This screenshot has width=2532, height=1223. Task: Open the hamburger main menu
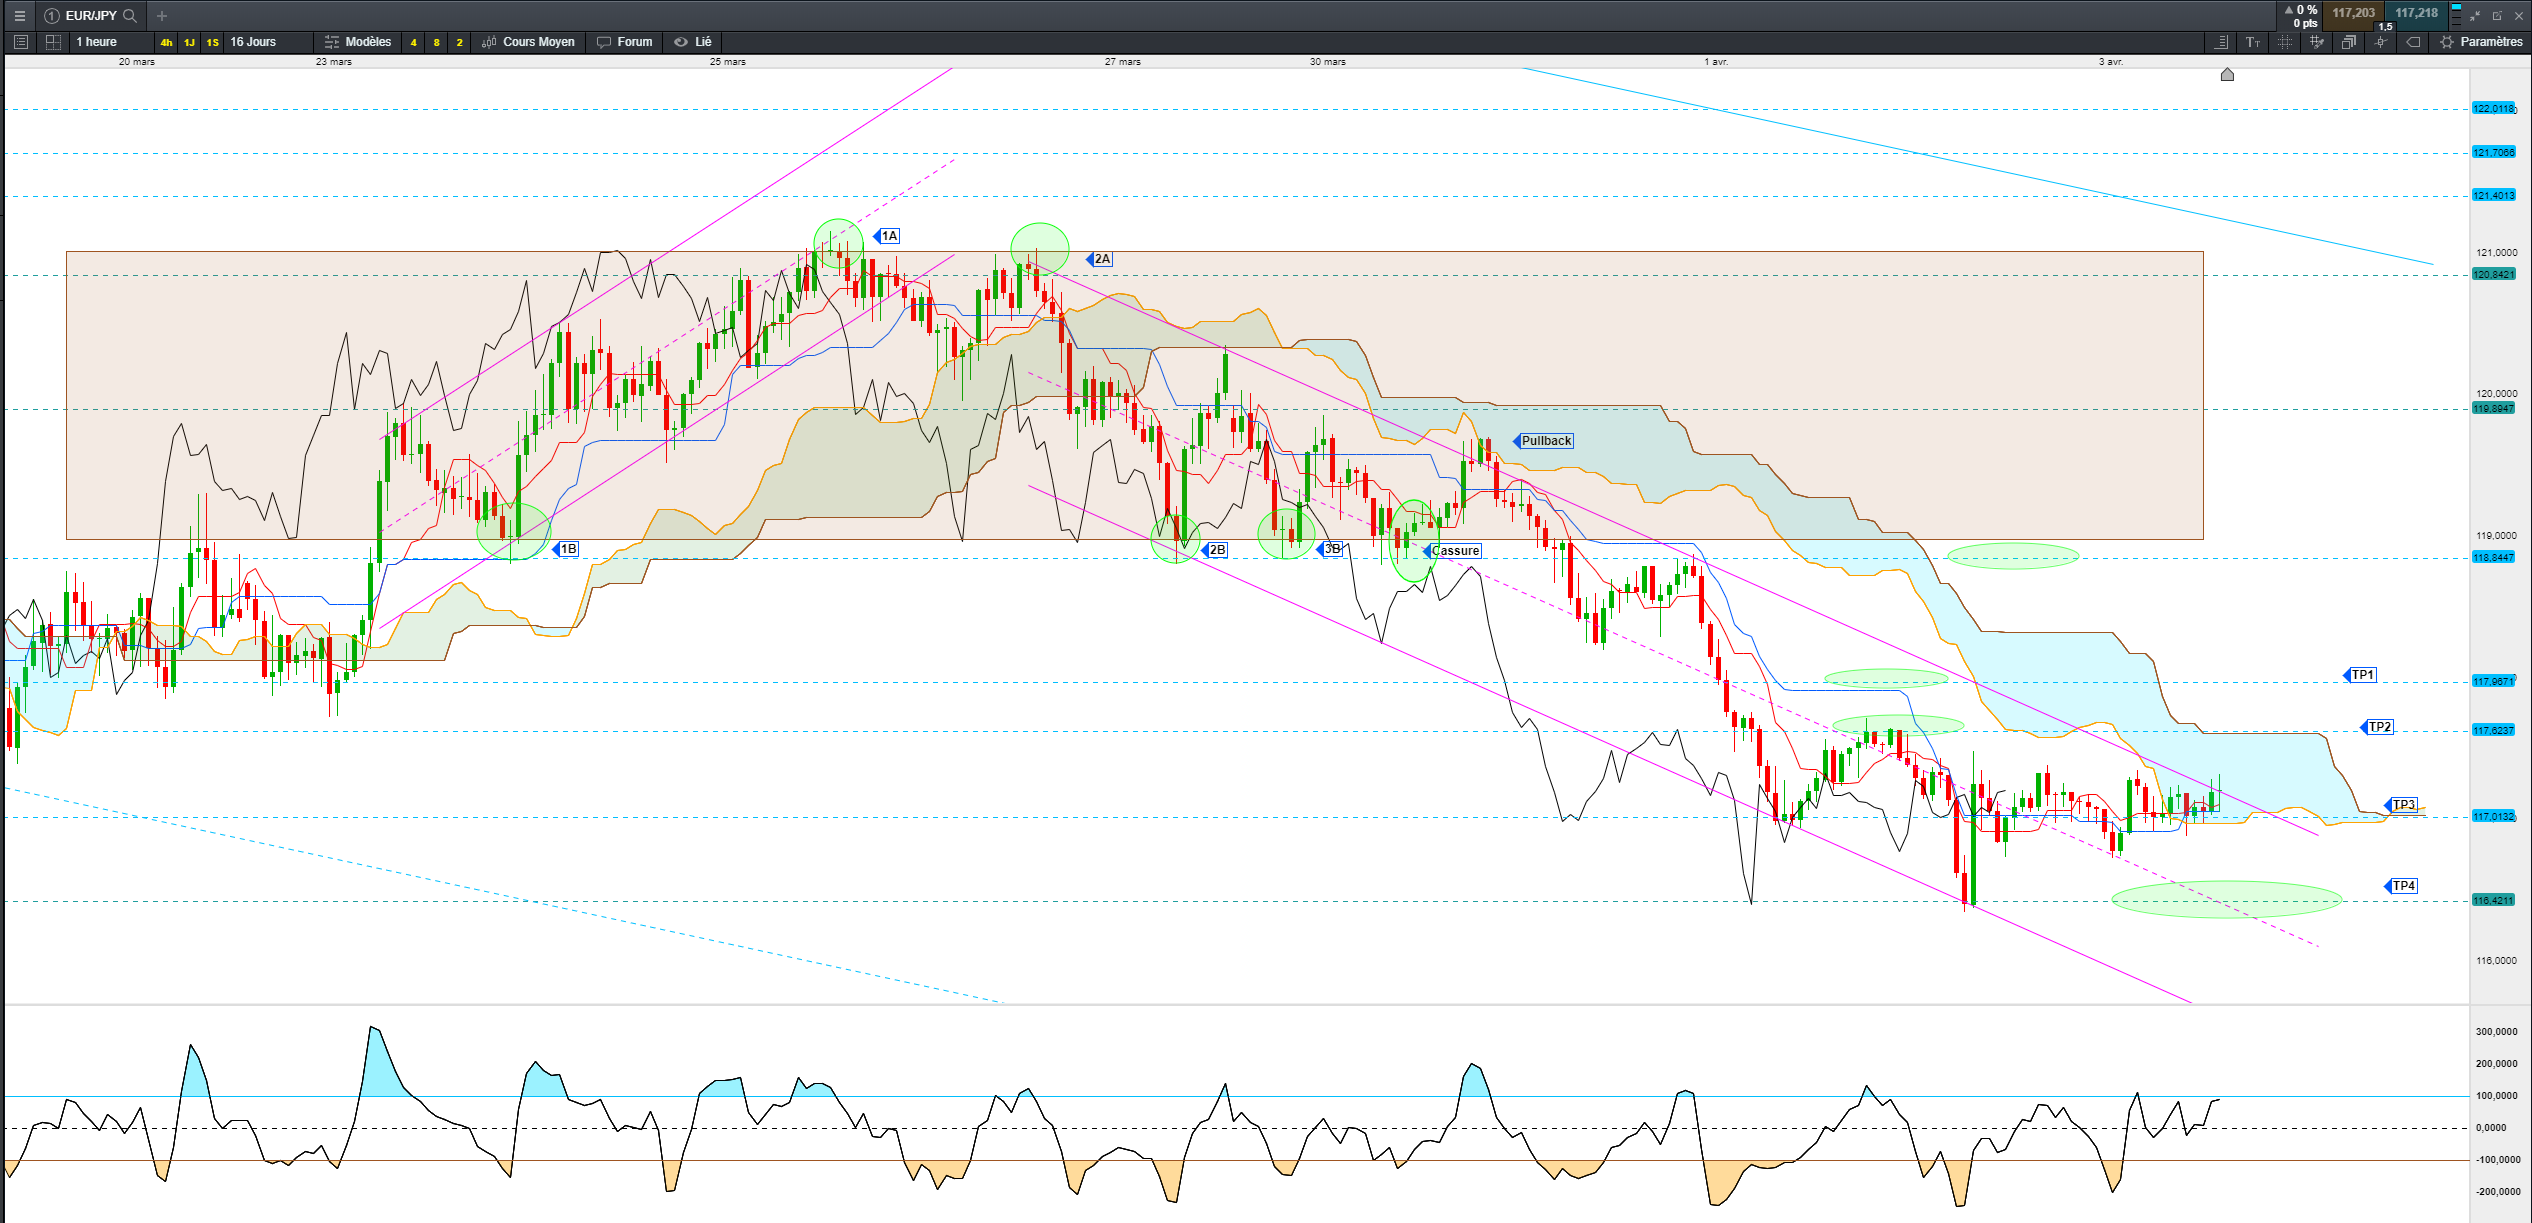point(19,15)
